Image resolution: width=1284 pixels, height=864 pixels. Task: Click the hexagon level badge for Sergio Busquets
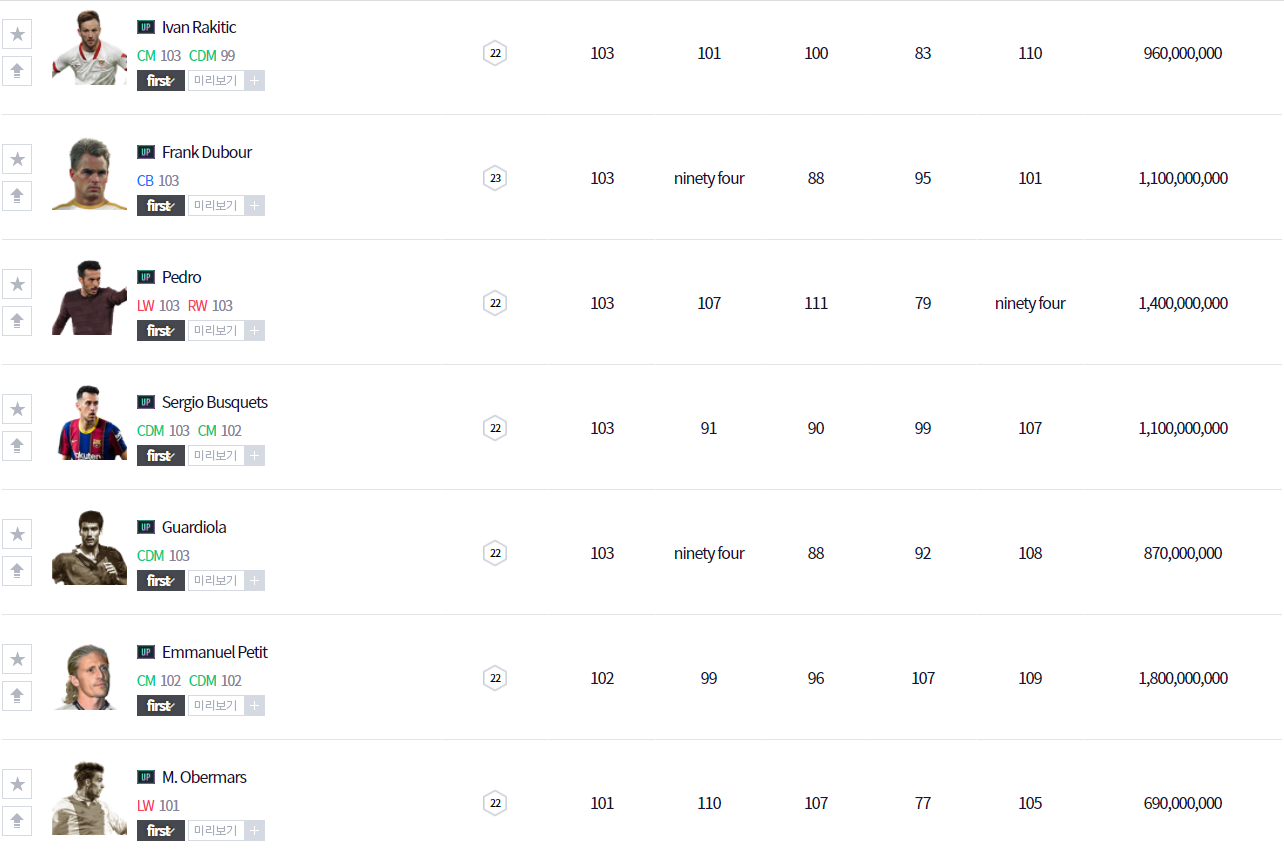point(495,428)
